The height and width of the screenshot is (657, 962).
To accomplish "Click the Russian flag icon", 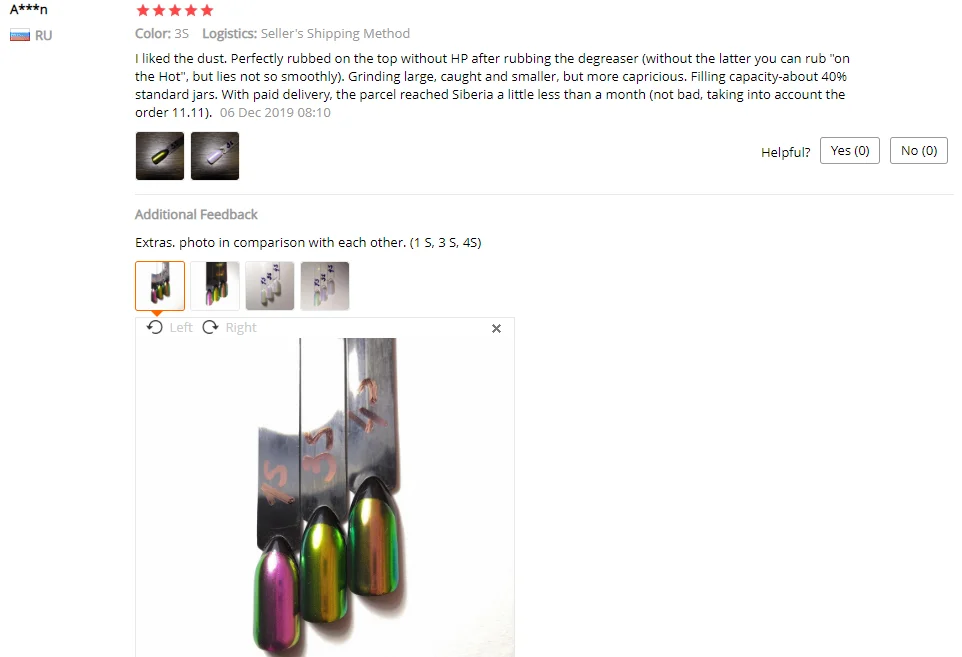I will [x=20, y=36].
